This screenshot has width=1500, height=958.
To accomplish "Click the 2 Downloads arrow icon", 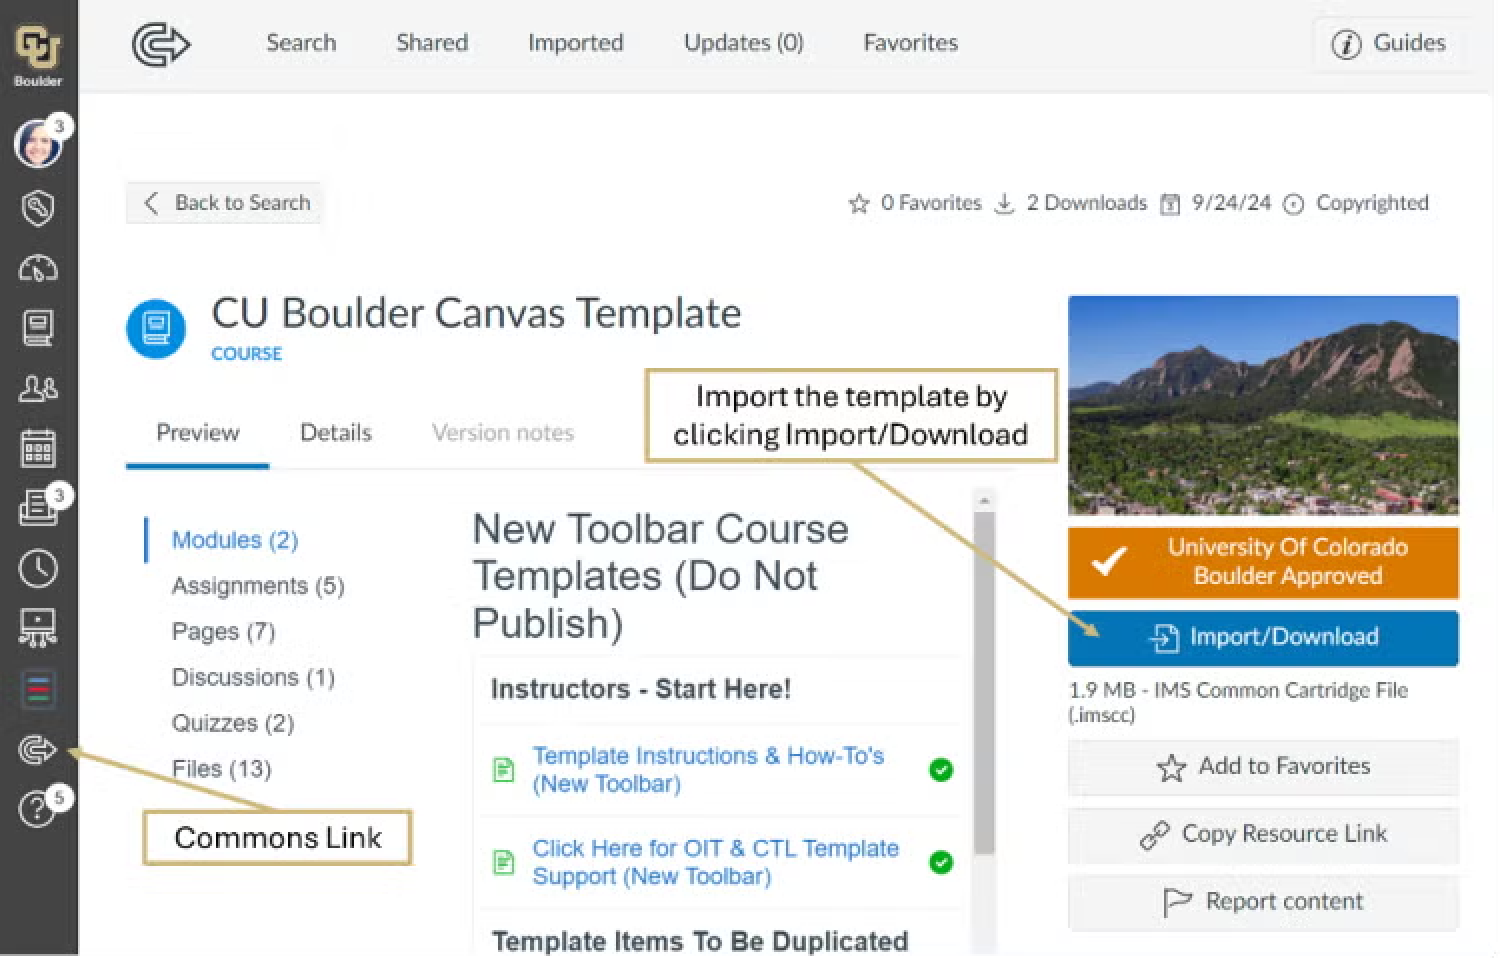I will coord(1005,204).
